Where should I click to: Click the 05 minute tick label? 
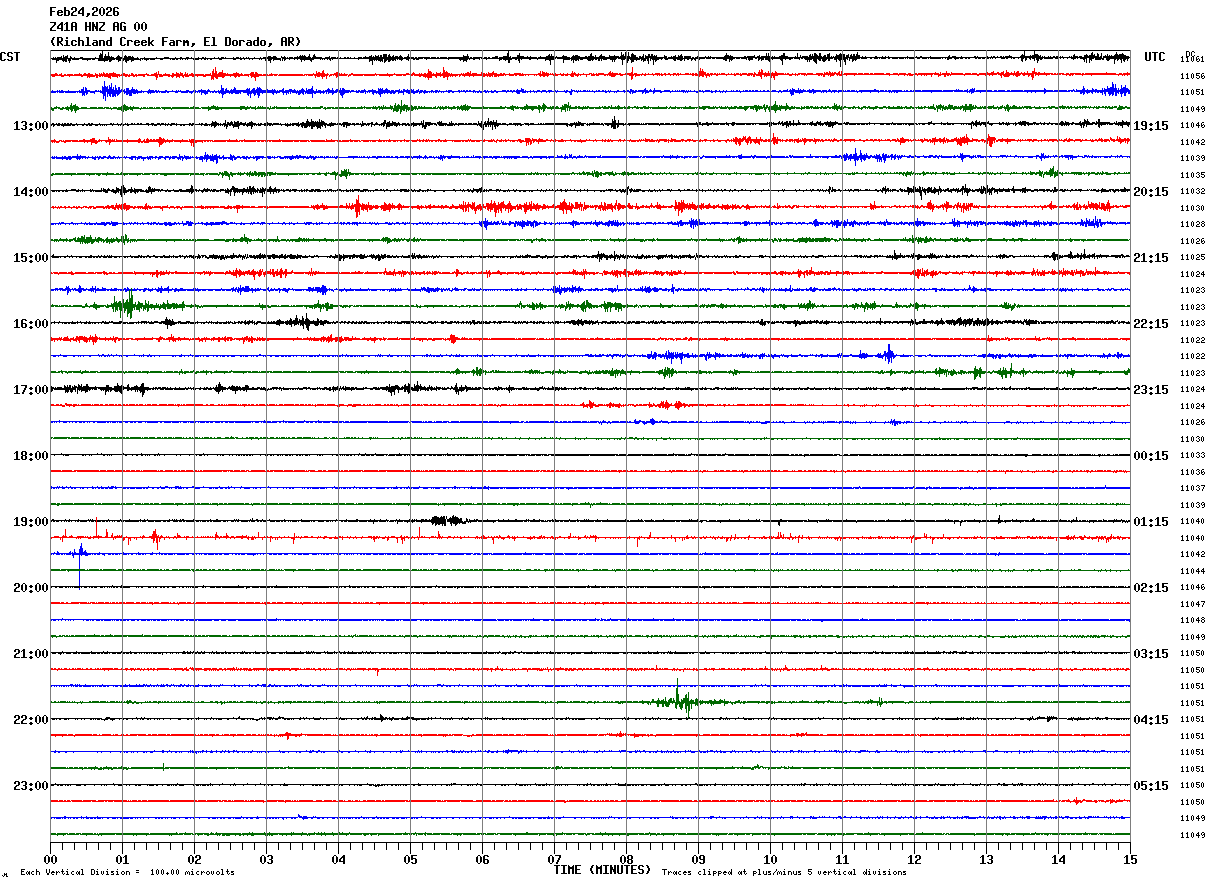point(410,859)
